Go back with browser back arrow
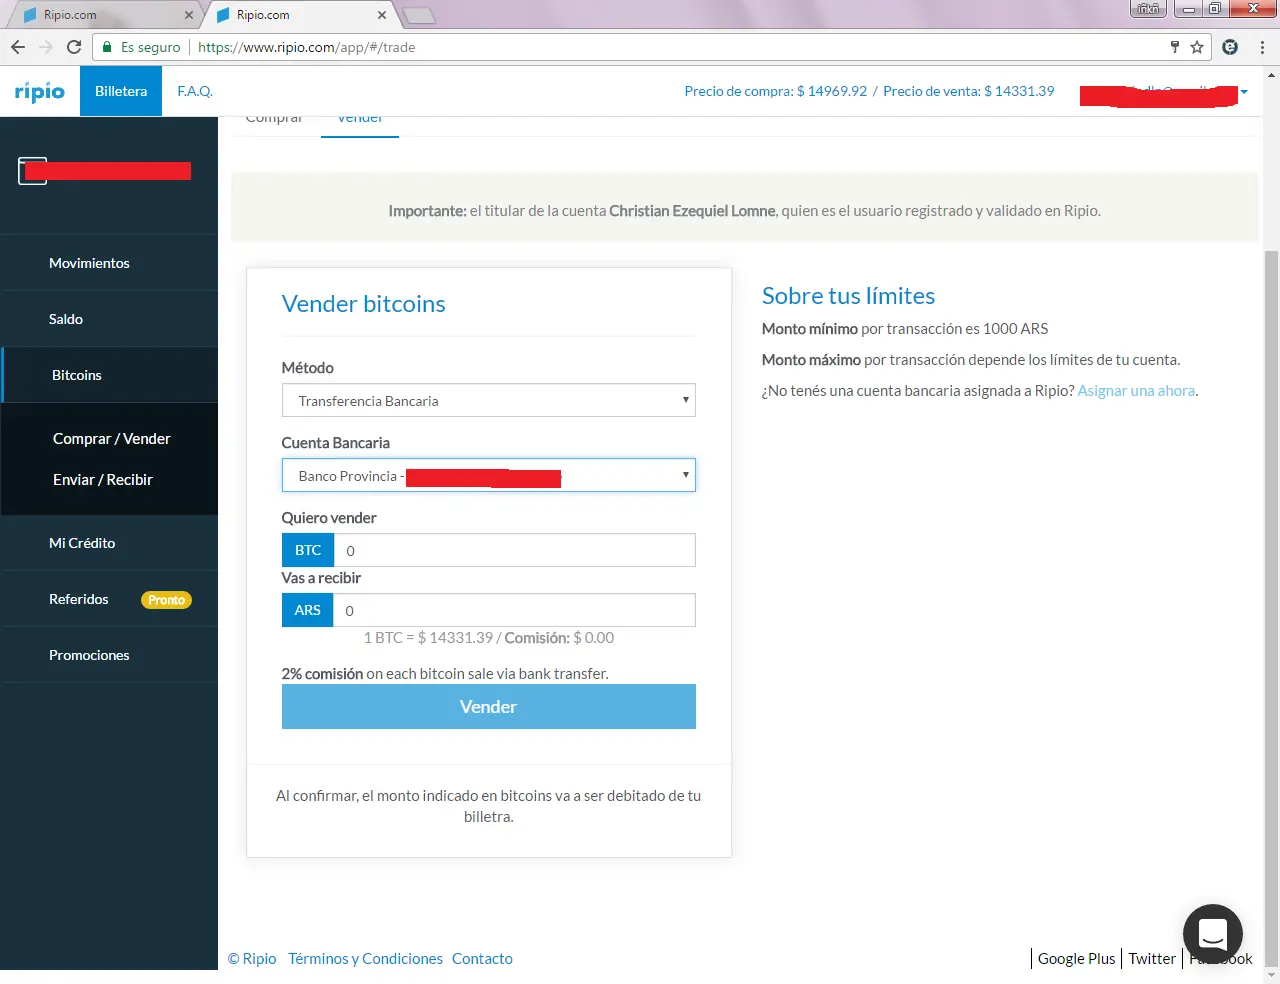Screen dimensions: 1280x984 tap(18, 47)
